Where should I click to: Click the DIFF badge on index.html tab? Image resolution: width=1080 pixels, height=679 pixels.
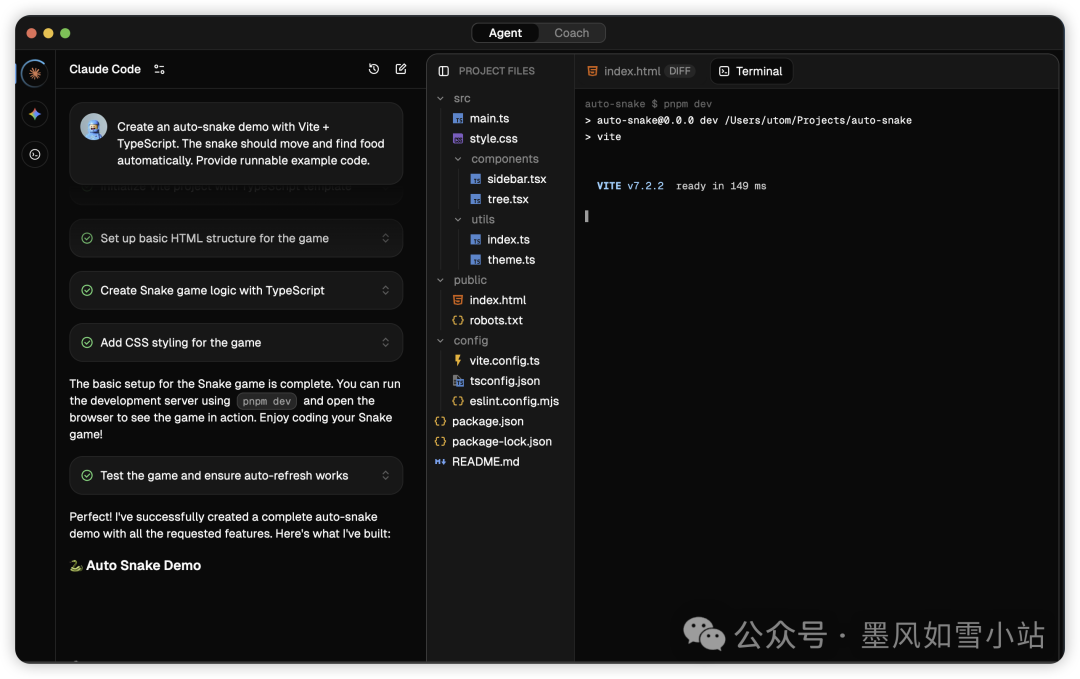680,71
